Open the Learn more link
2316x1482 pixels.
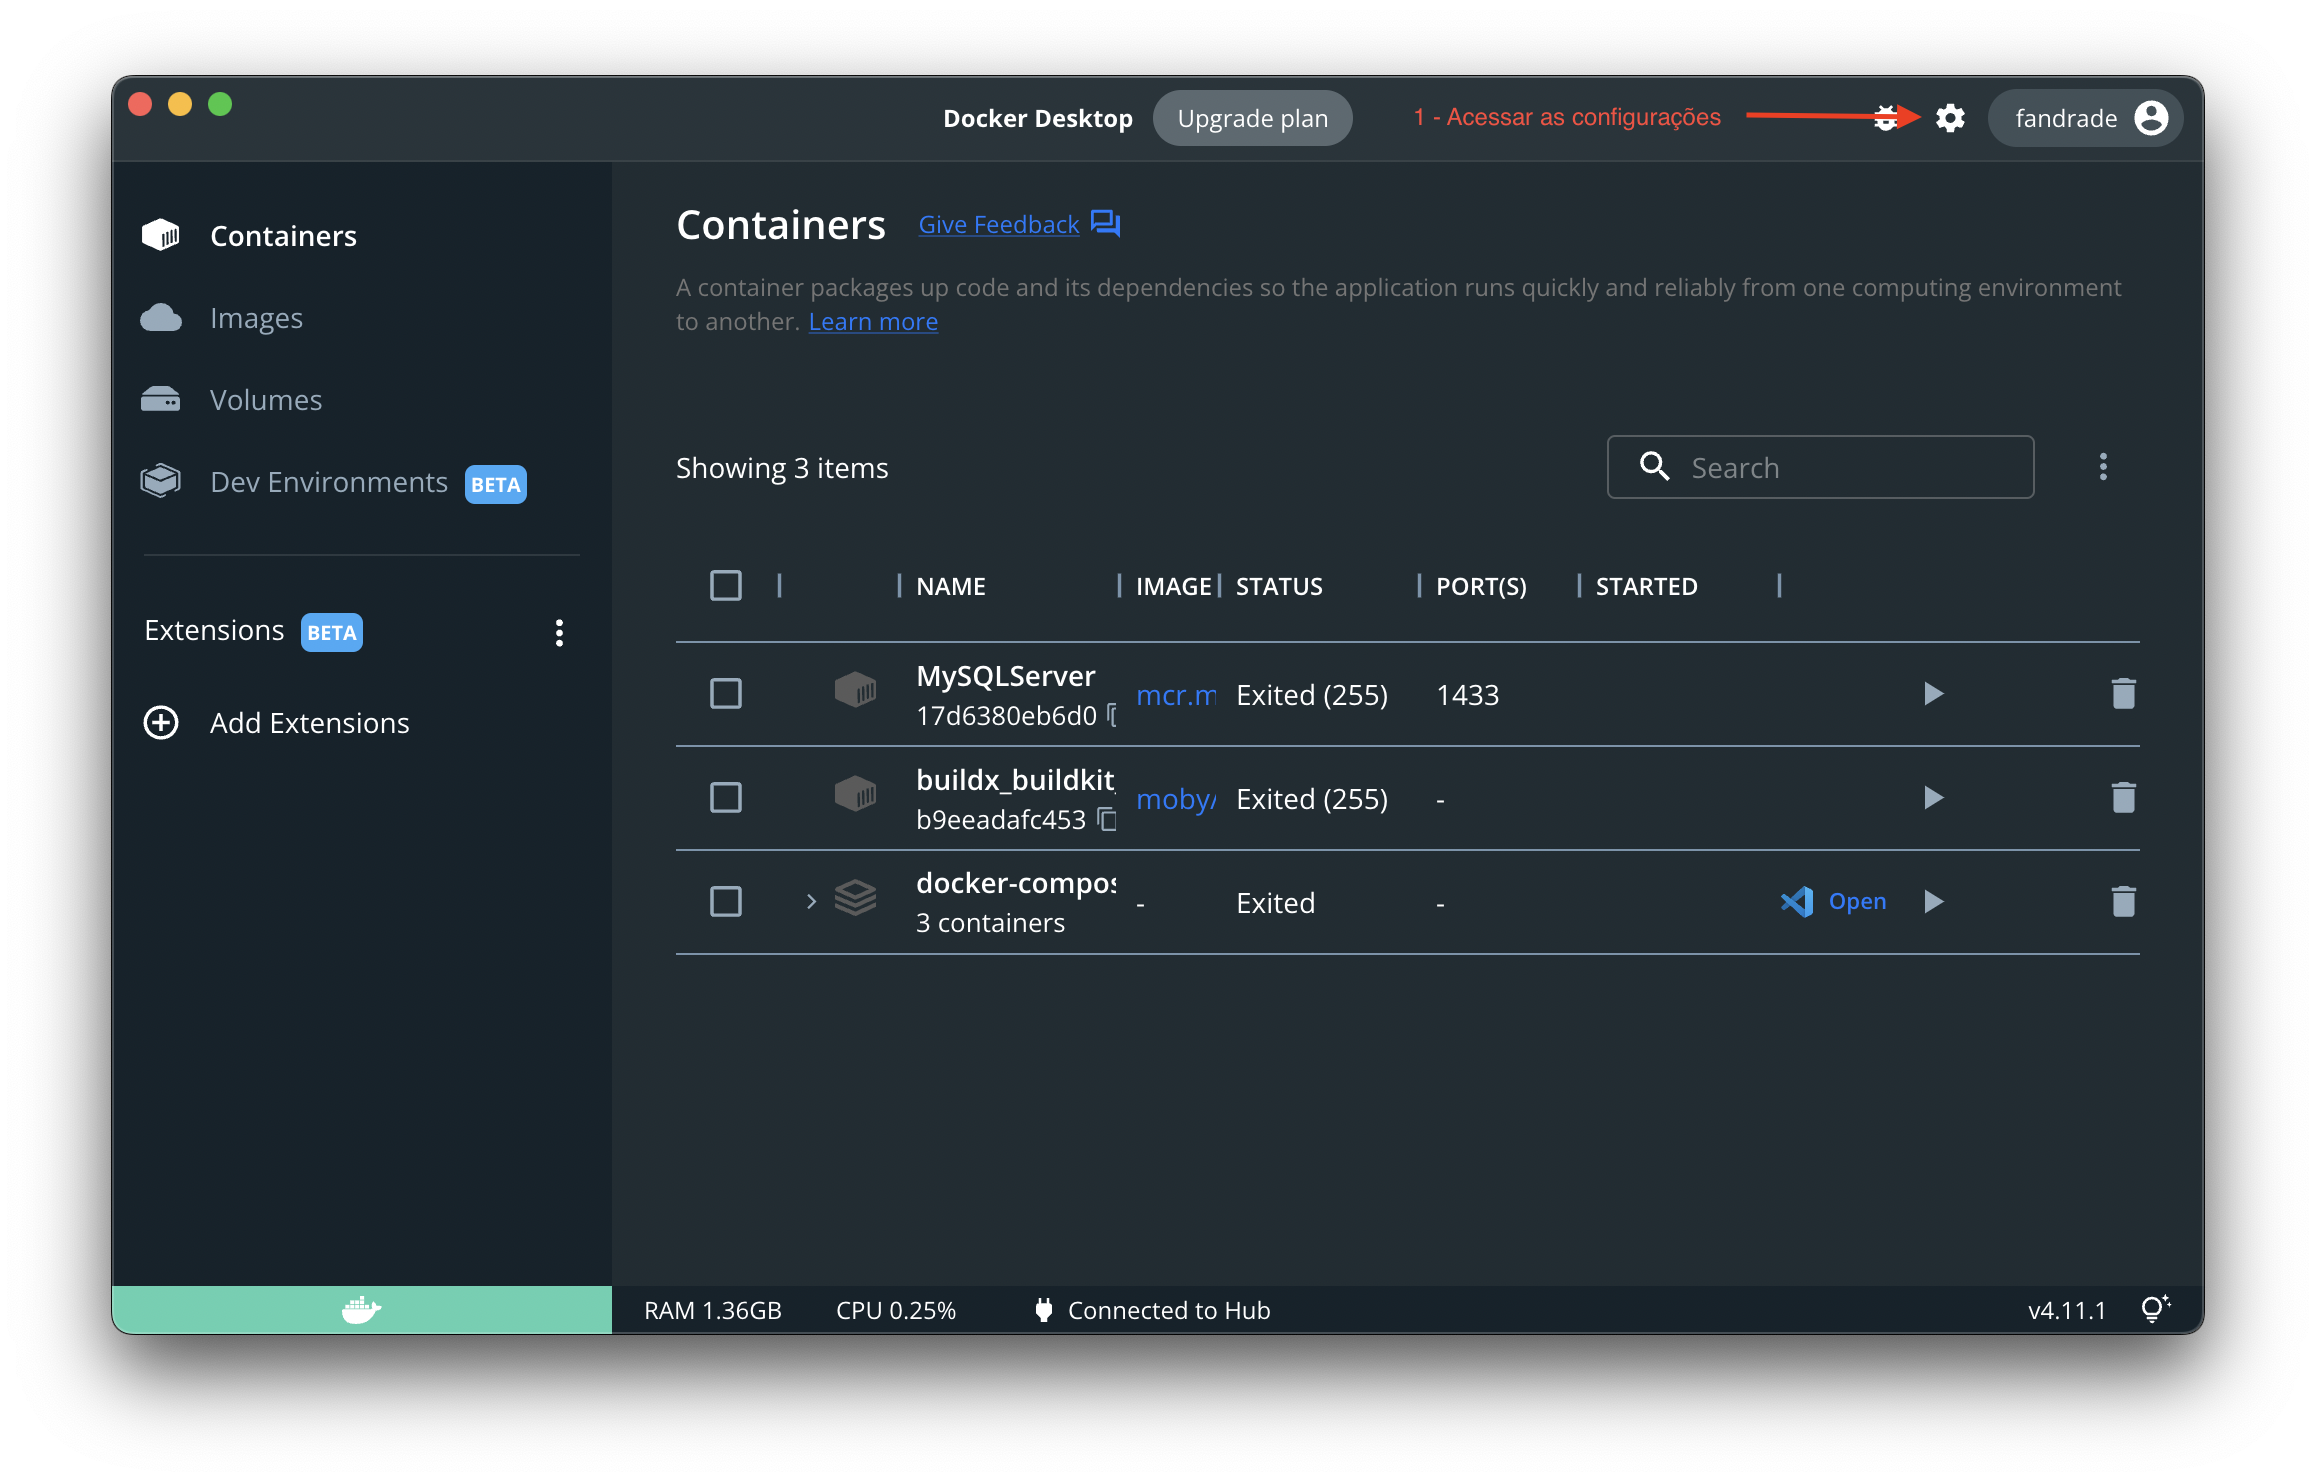click(873, 321)
